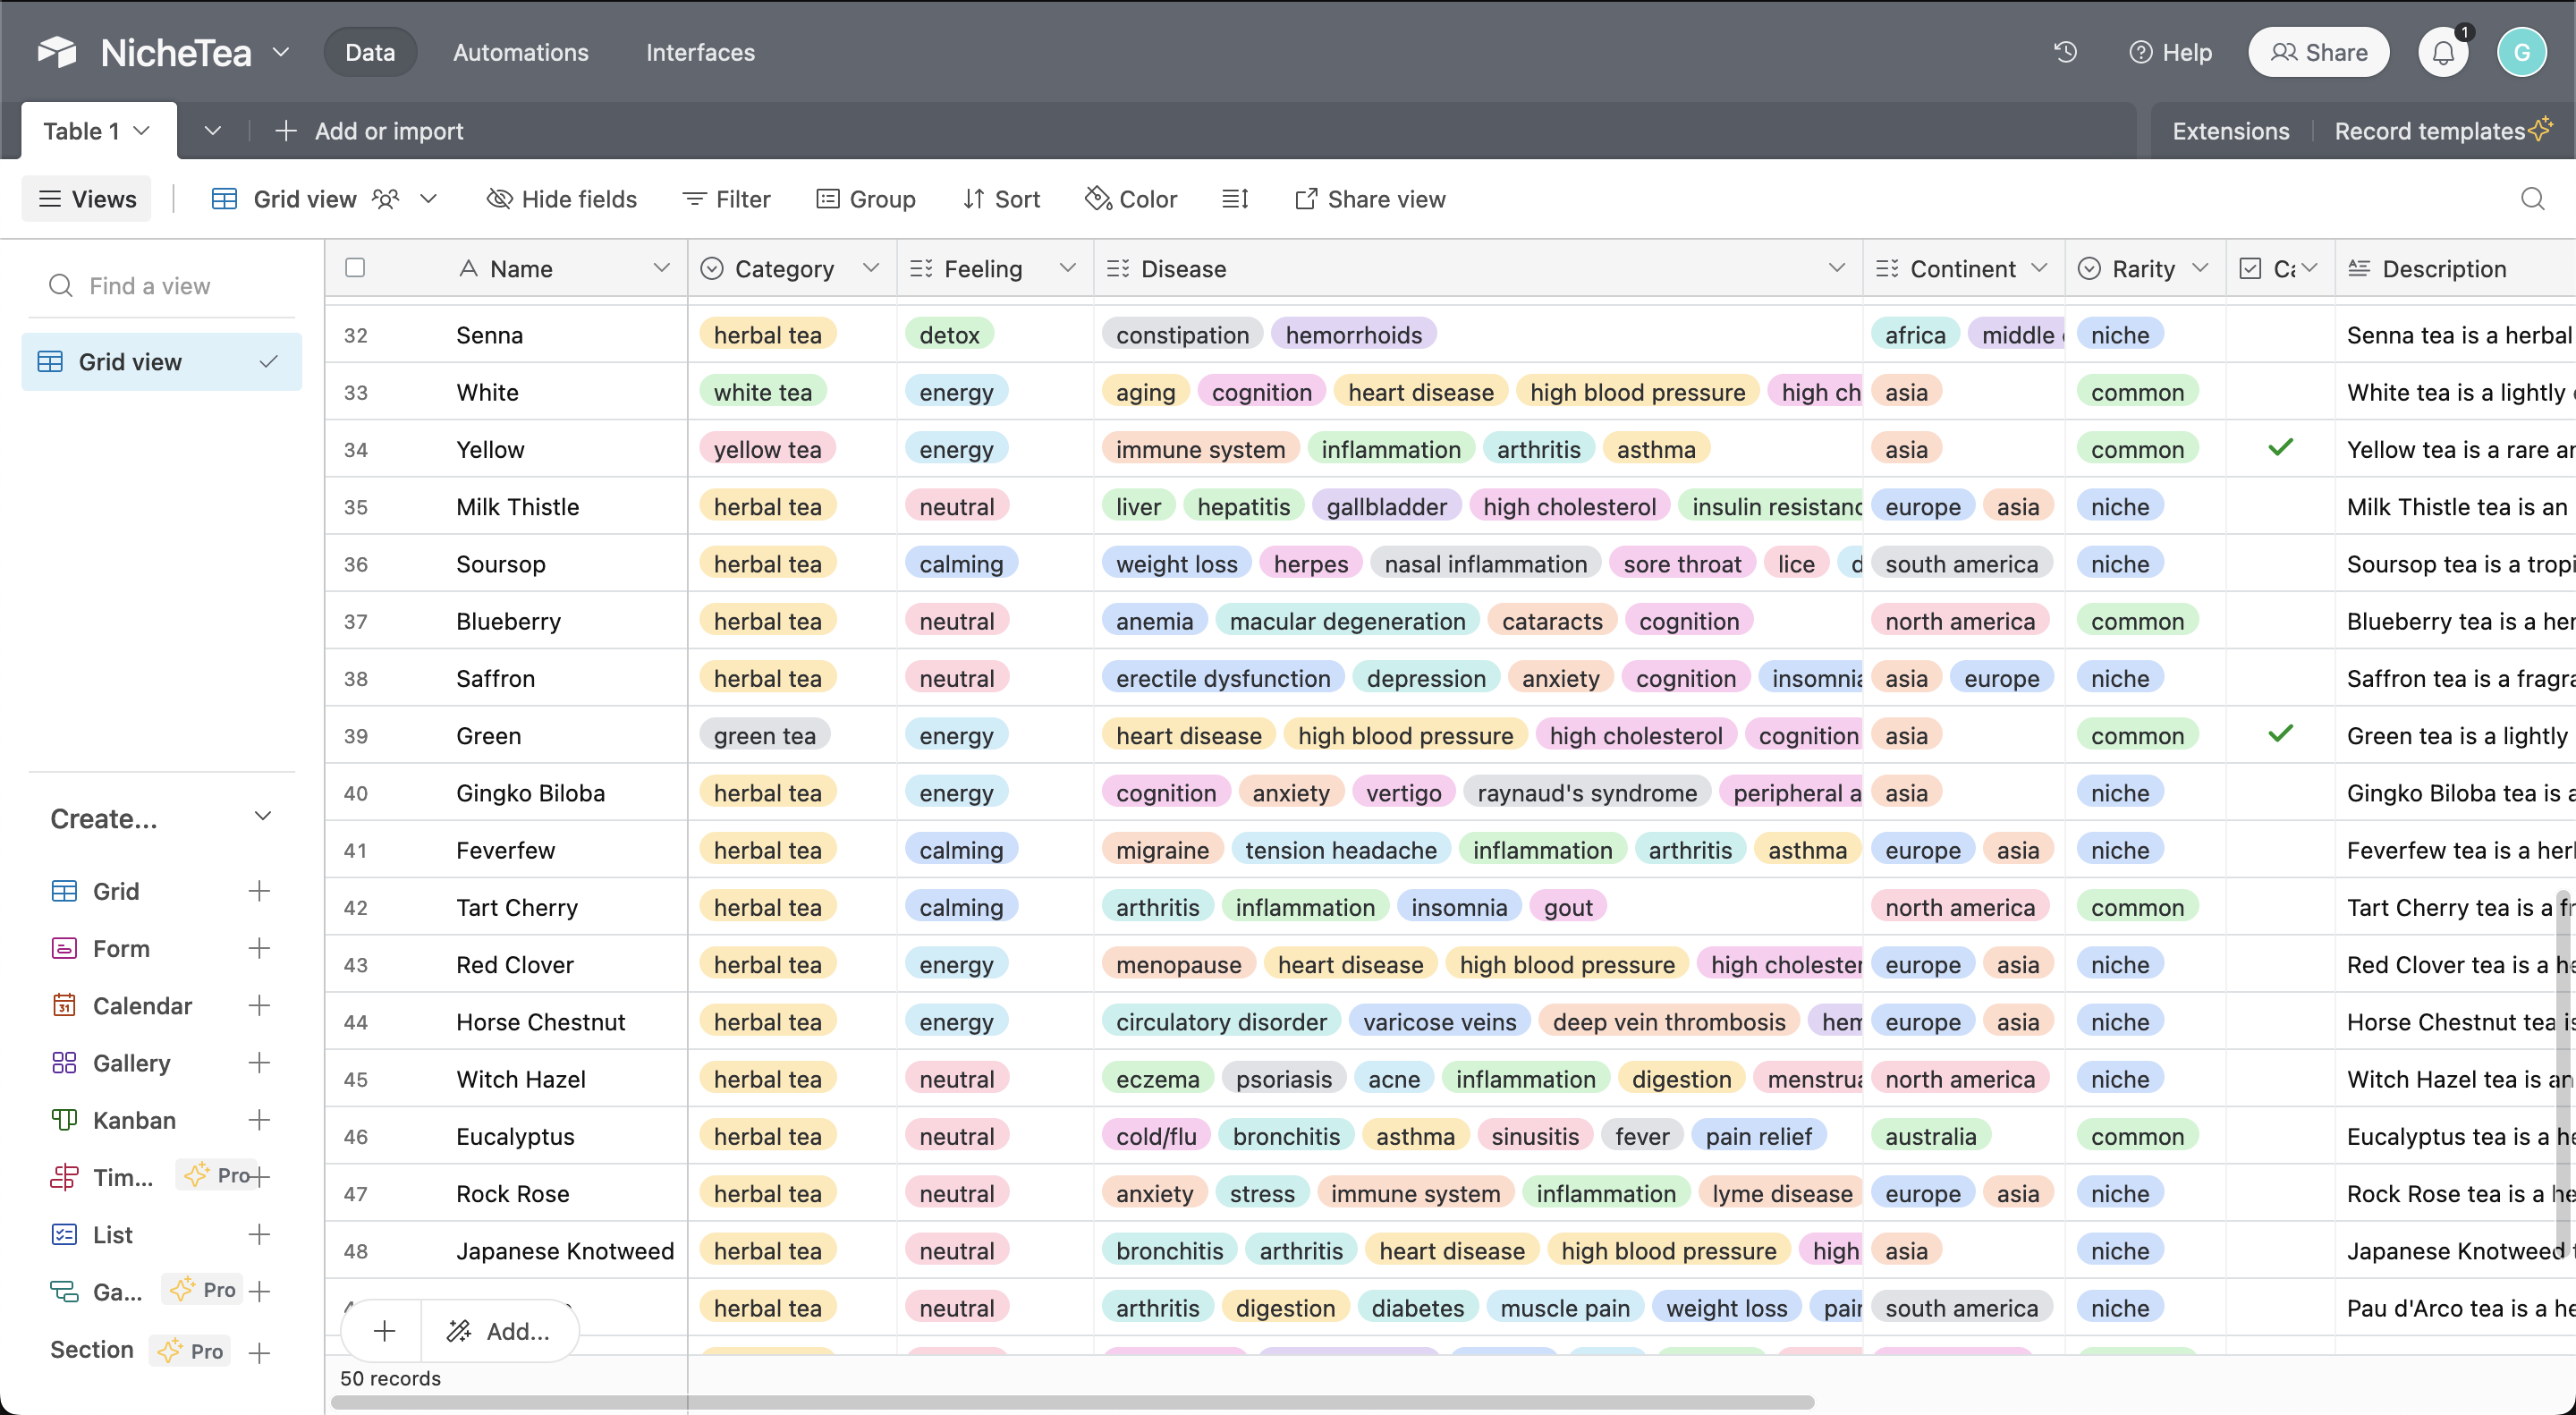Viewport: 2576px width, 1415px height.
Task: Uncheck the checkbox in Green tea row
Action: click(x=2280, y=734)
